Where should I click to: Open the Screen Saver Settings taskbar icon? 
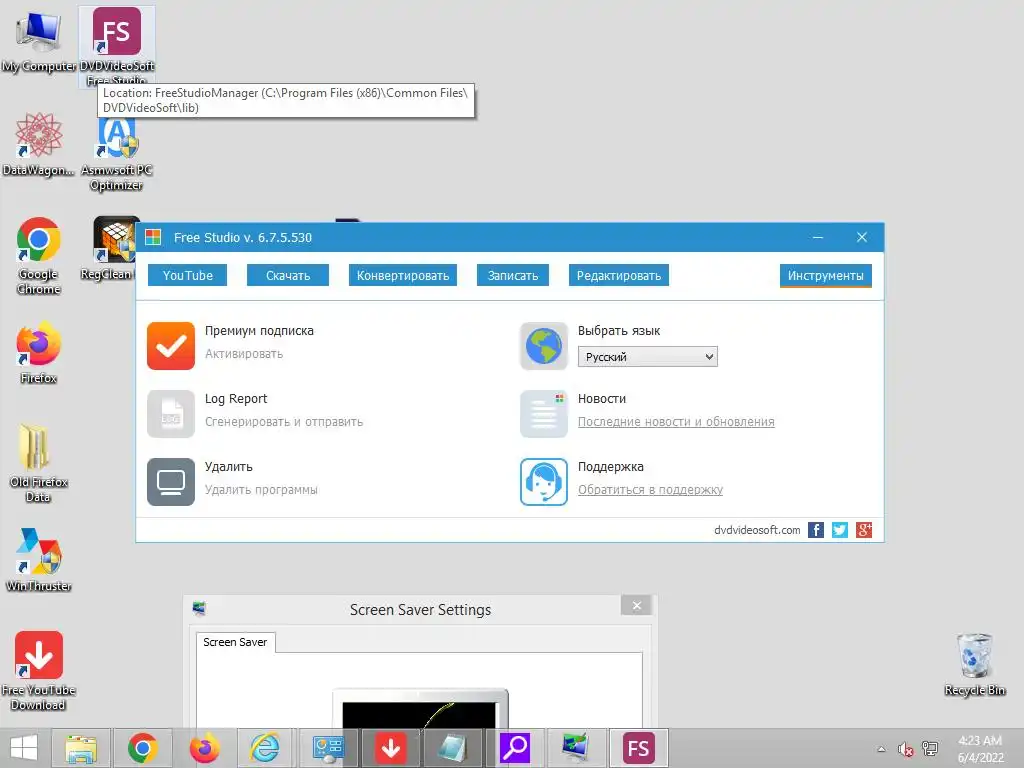(x=576, y=748)
